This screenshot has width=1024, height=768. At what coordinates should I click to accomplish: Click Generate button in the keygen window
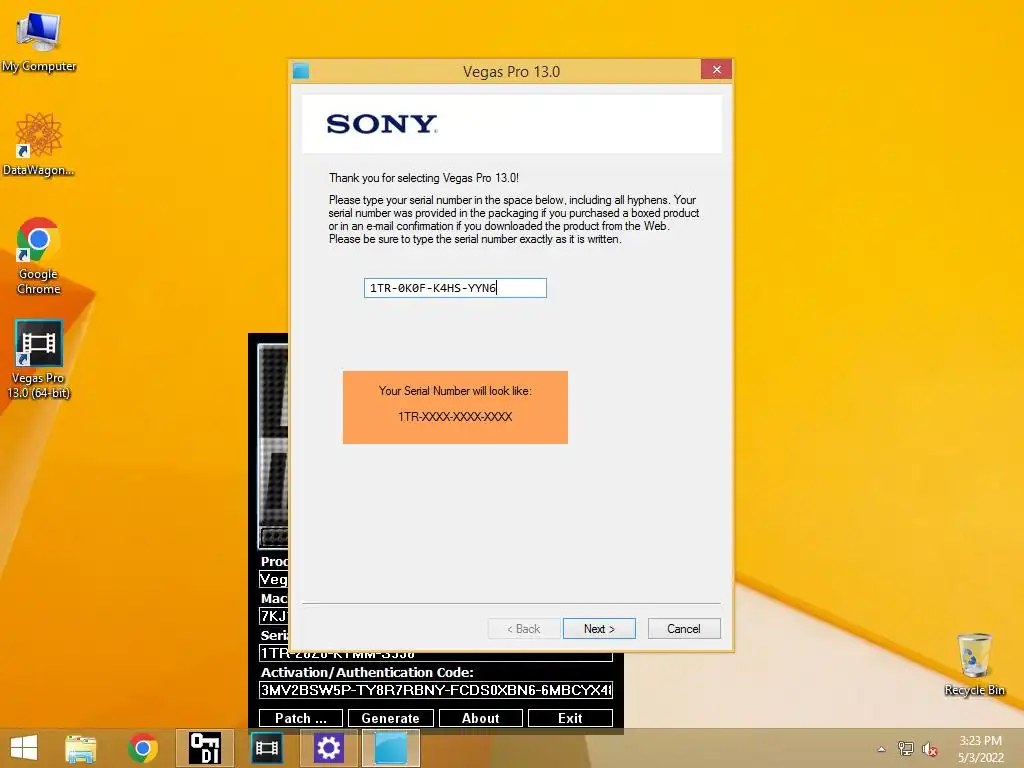[x=391, y=718]
